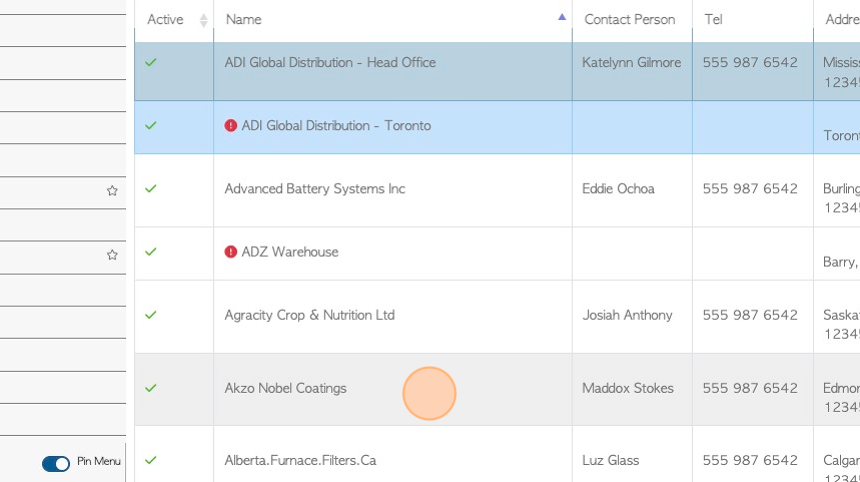Click active checkmark for Advanced Battery Systems Inc
This screenshot has width=860, height=482.
click(151, 189)
